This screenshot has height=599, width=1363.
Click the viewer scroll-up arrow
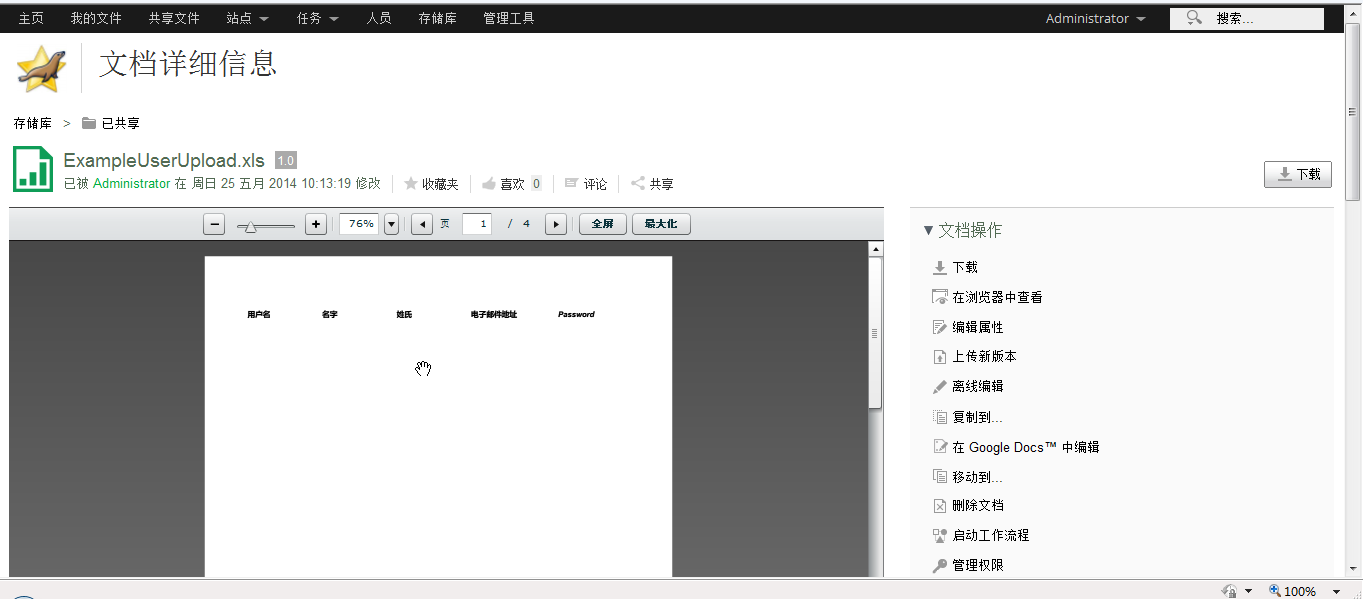pos(875,249)
